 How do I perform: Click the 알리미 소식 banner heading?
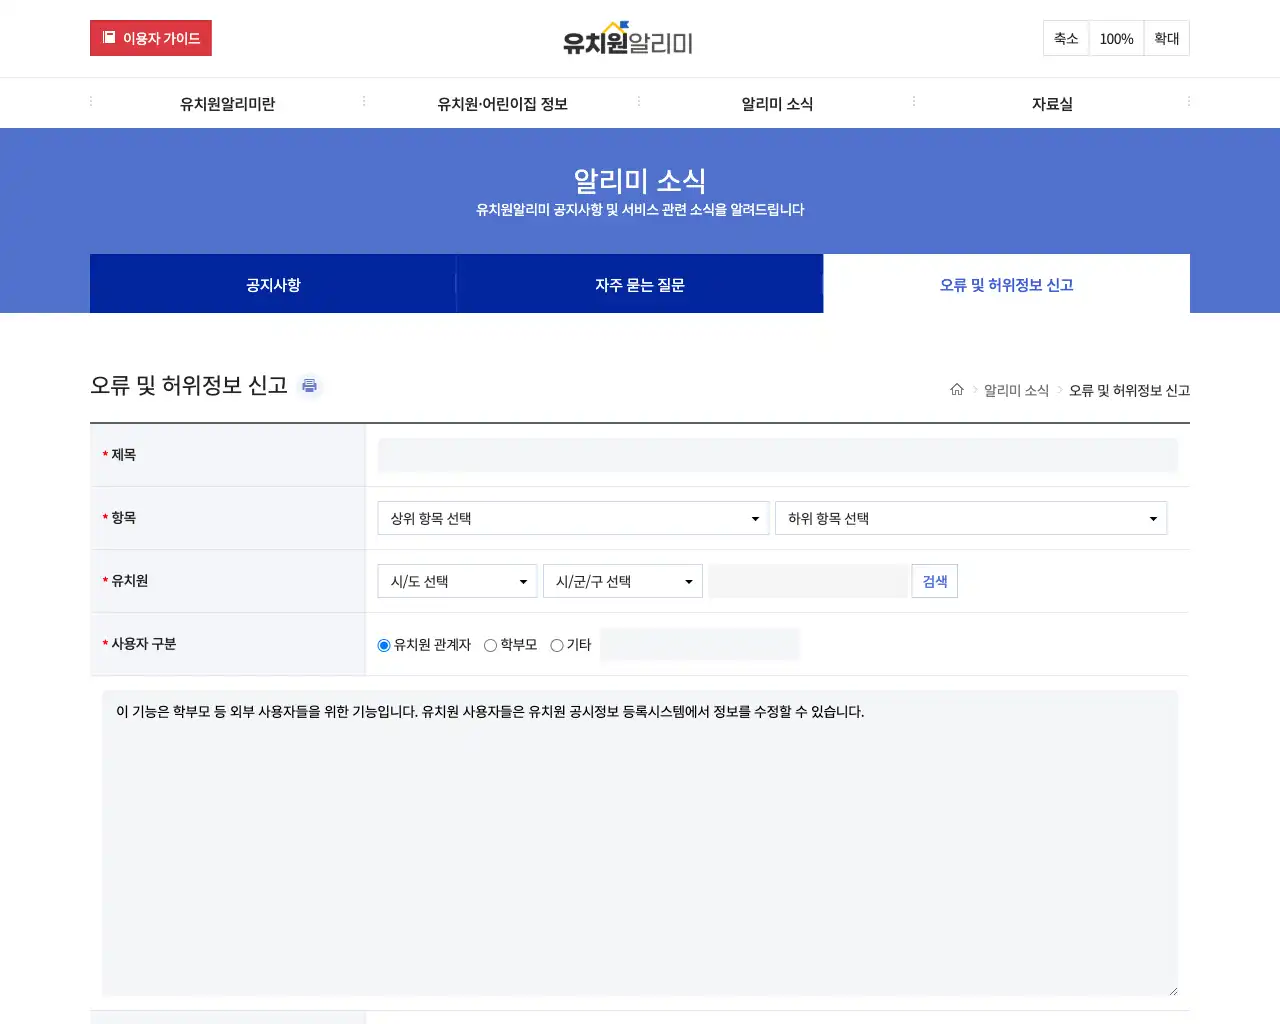click(x=640, y=180)
